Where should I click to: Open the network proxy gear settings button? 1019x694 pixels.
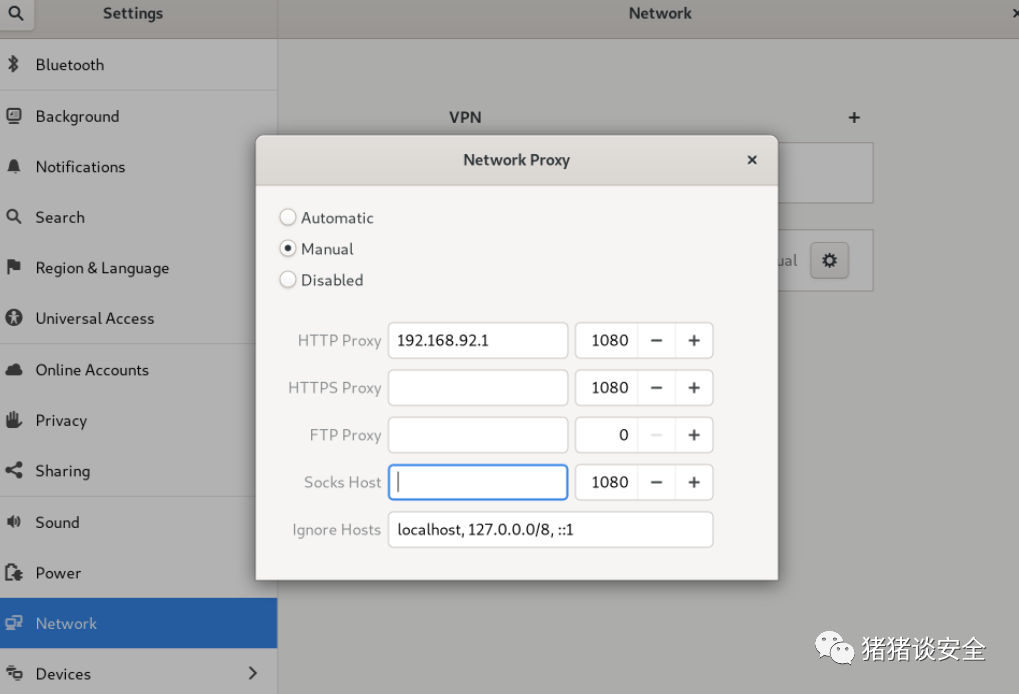coord(829,261)
